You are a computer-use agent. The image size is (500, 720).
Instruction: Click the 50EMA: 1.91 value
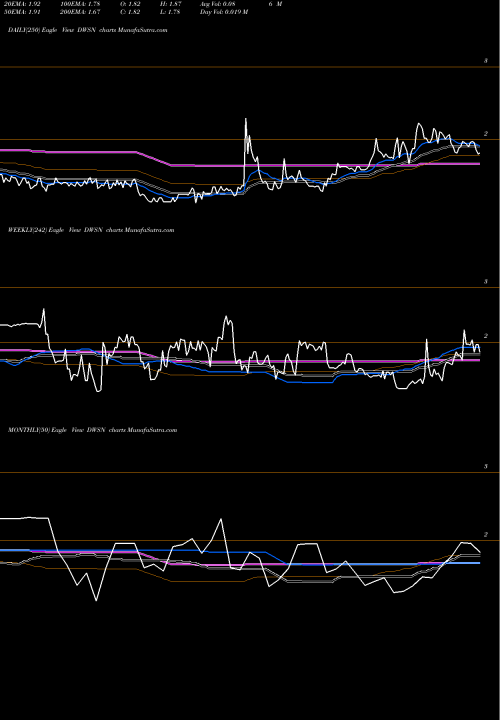(22, 12)
